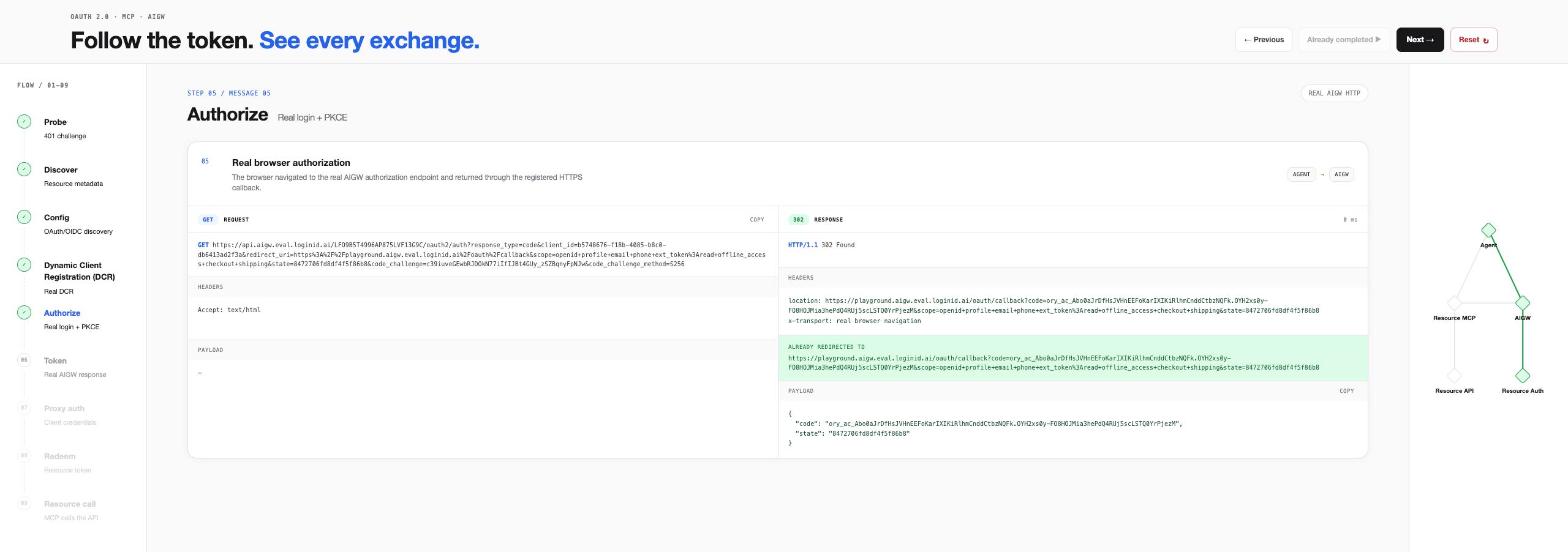Viewport: 1568px width, 552px height.
Task: Select the Resource MCP diamond node
Action: (x=1454, y=302)
